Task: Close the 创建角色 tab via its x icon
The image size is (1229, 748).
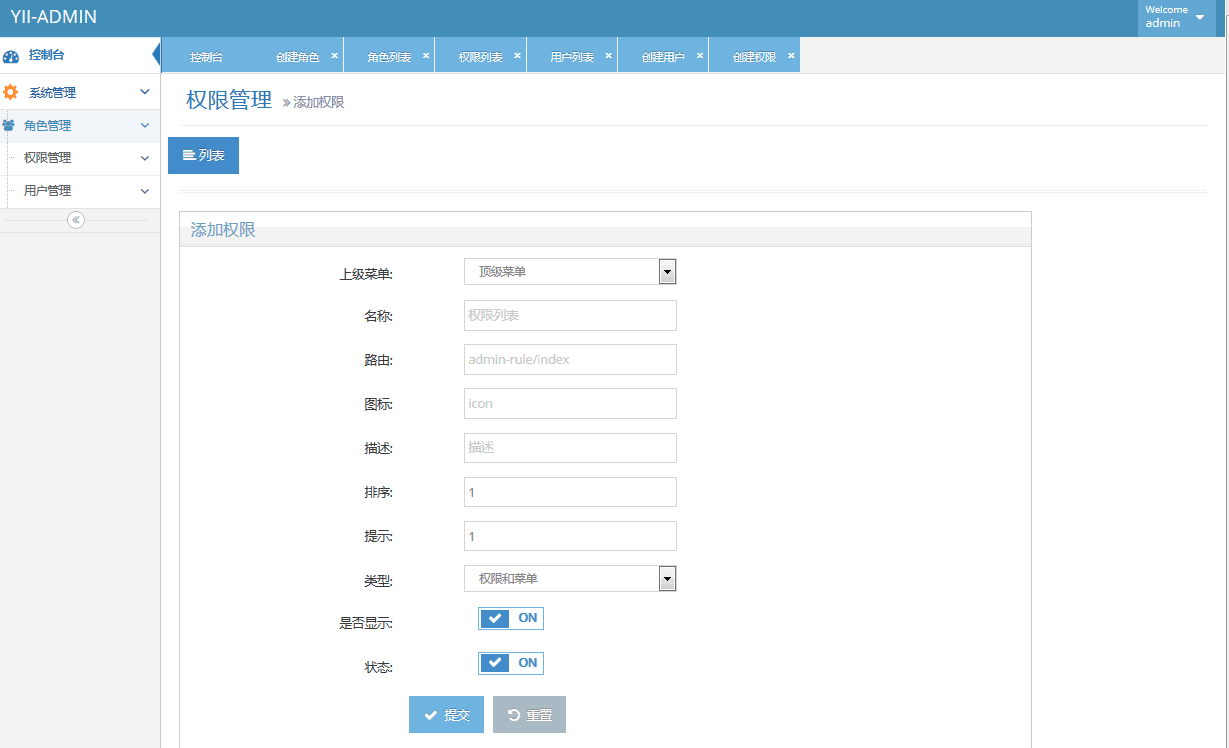Action: point(334,56)
